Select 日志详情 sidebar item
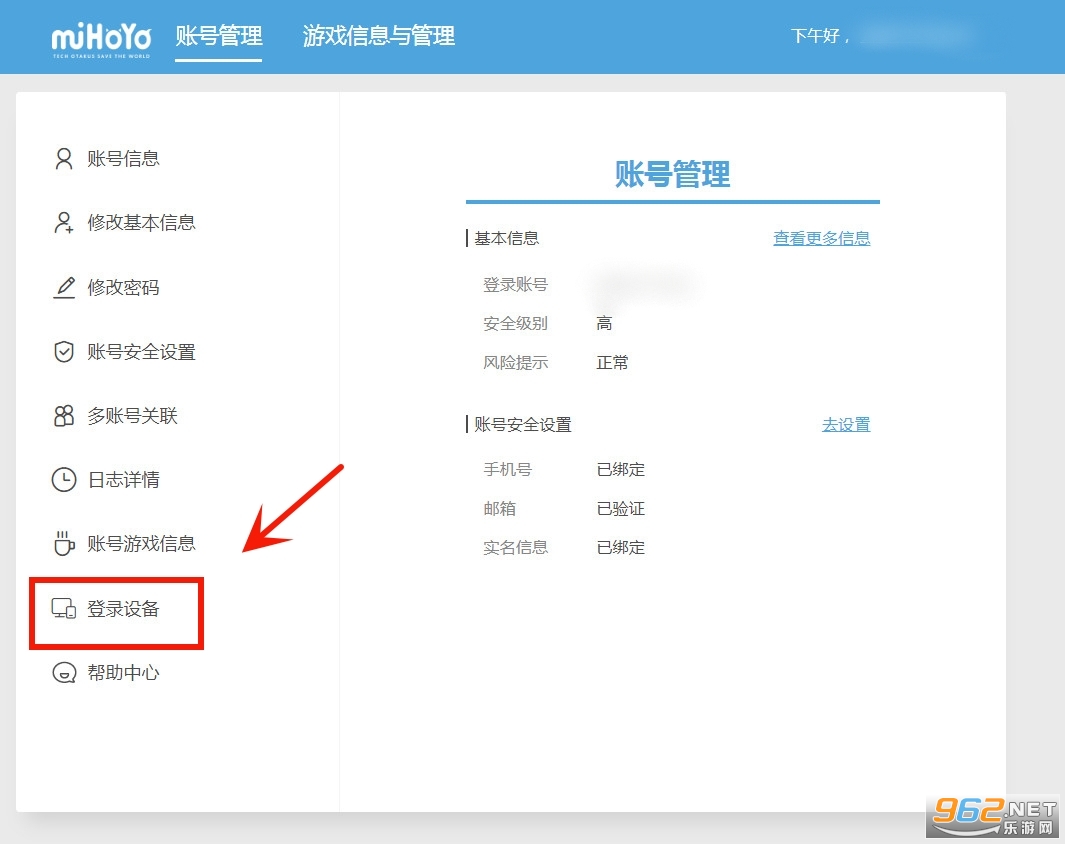 (123, 480)
